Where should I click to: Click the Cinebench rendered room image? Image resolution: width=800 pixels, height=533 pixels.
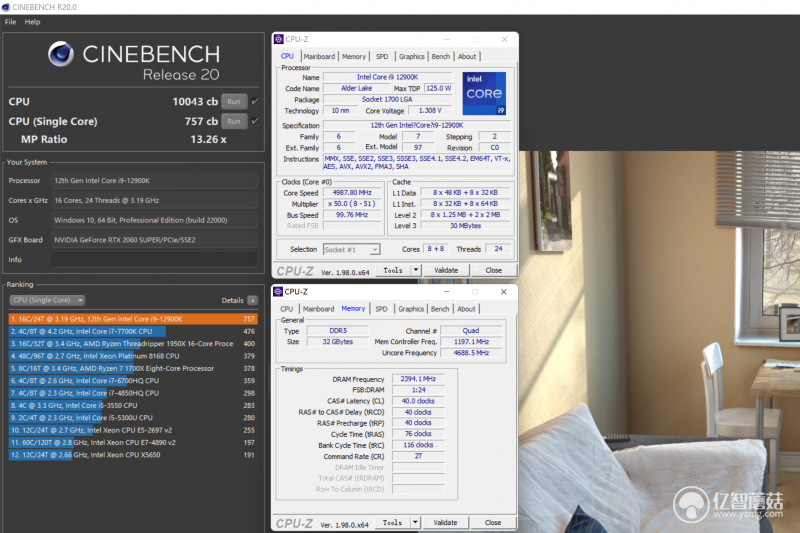point(659,342)
